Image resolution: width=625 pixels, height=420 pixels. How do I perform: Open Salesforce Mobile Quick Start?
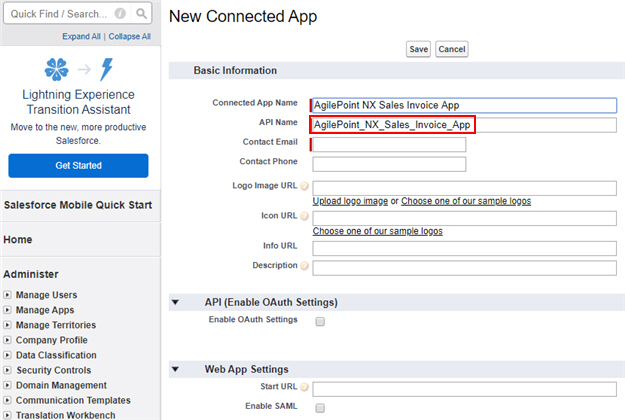pyautogui.click(x=78, y=205)
